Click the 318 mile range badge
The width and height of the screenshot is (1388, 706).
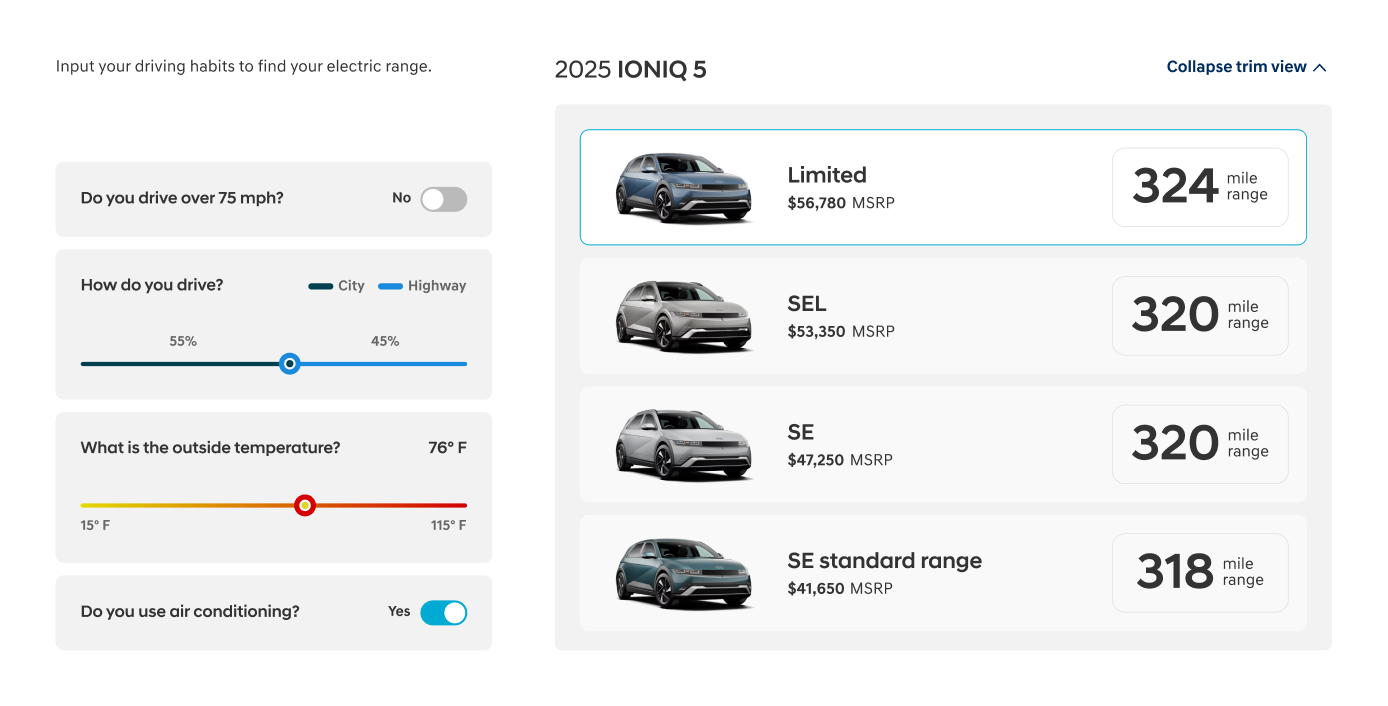1199,572
